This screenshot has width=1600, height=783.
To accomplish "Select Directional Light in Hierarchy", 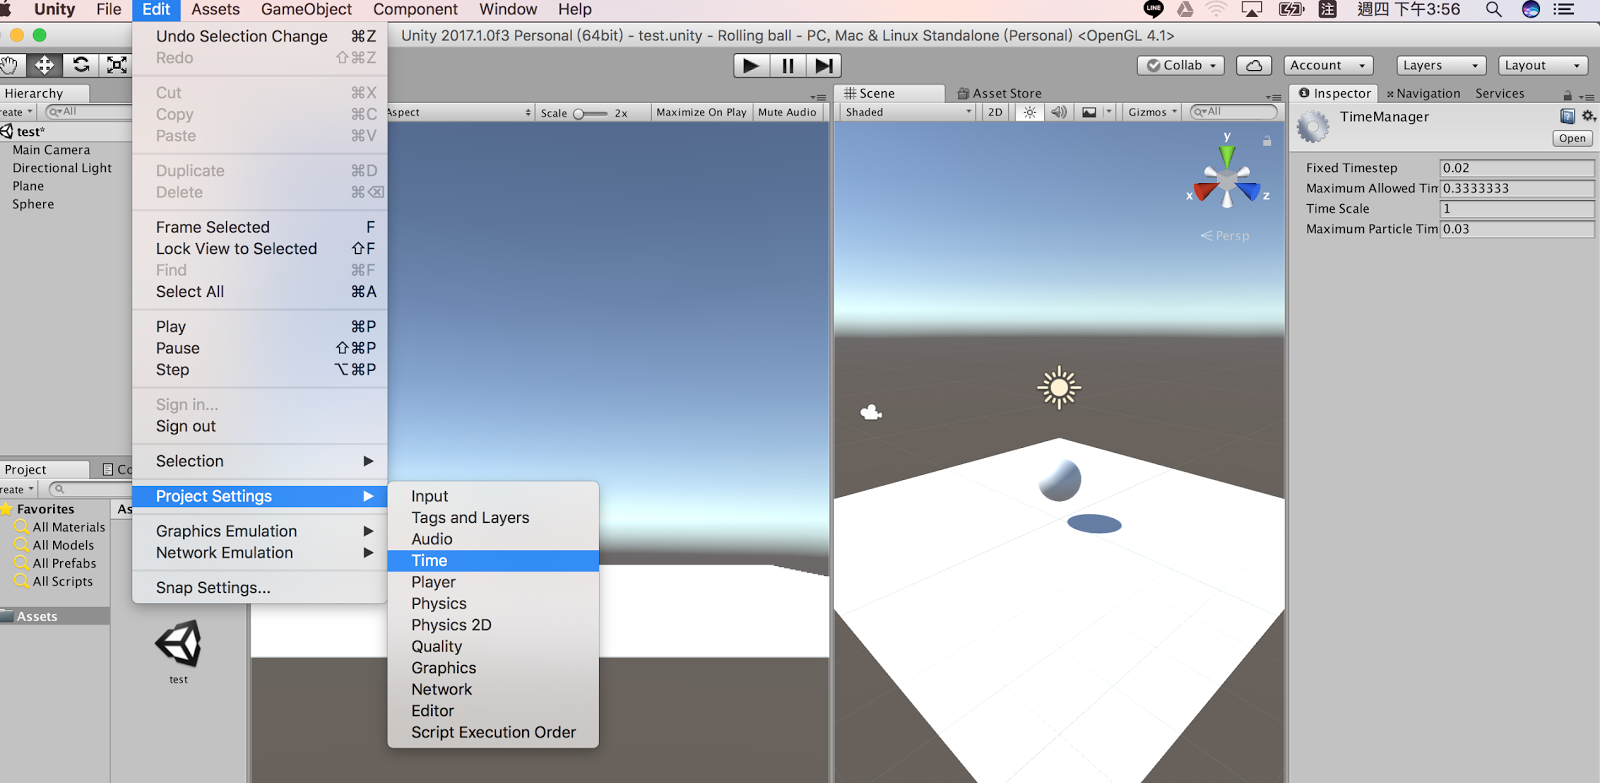I will click(62, 168).
